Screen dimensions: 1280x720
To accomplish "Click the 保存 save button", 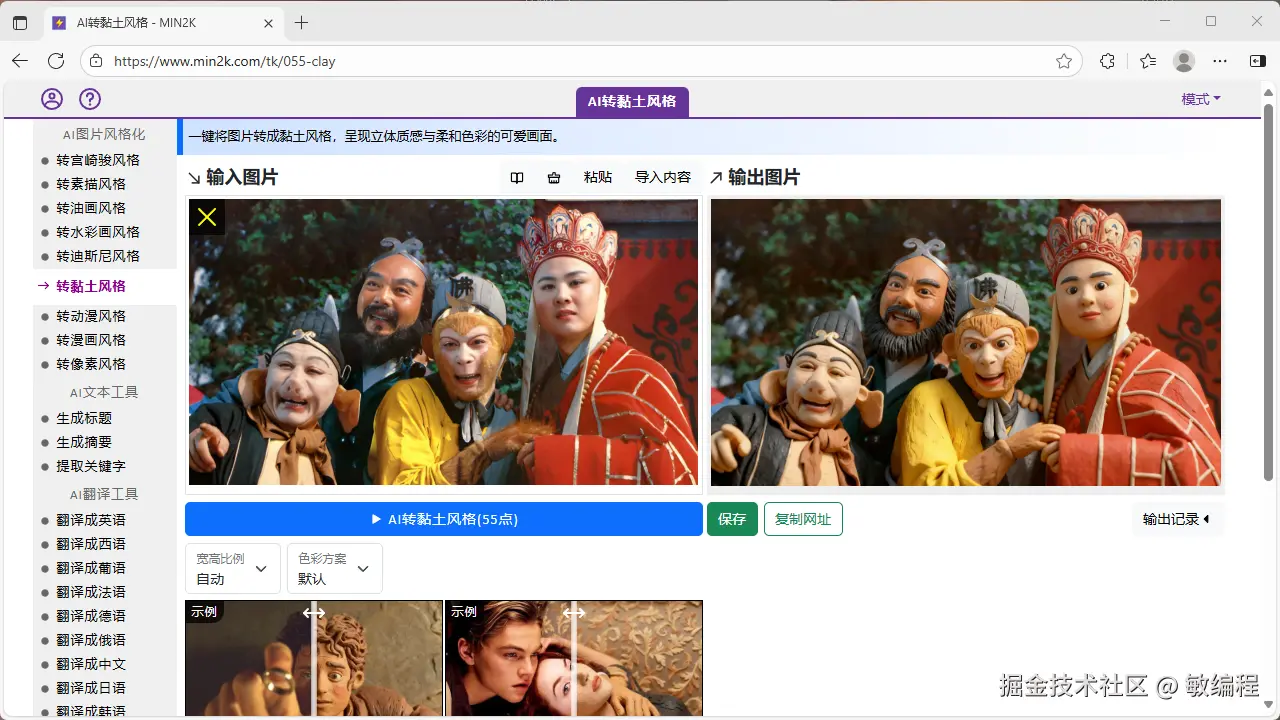I will pos(732,519).
